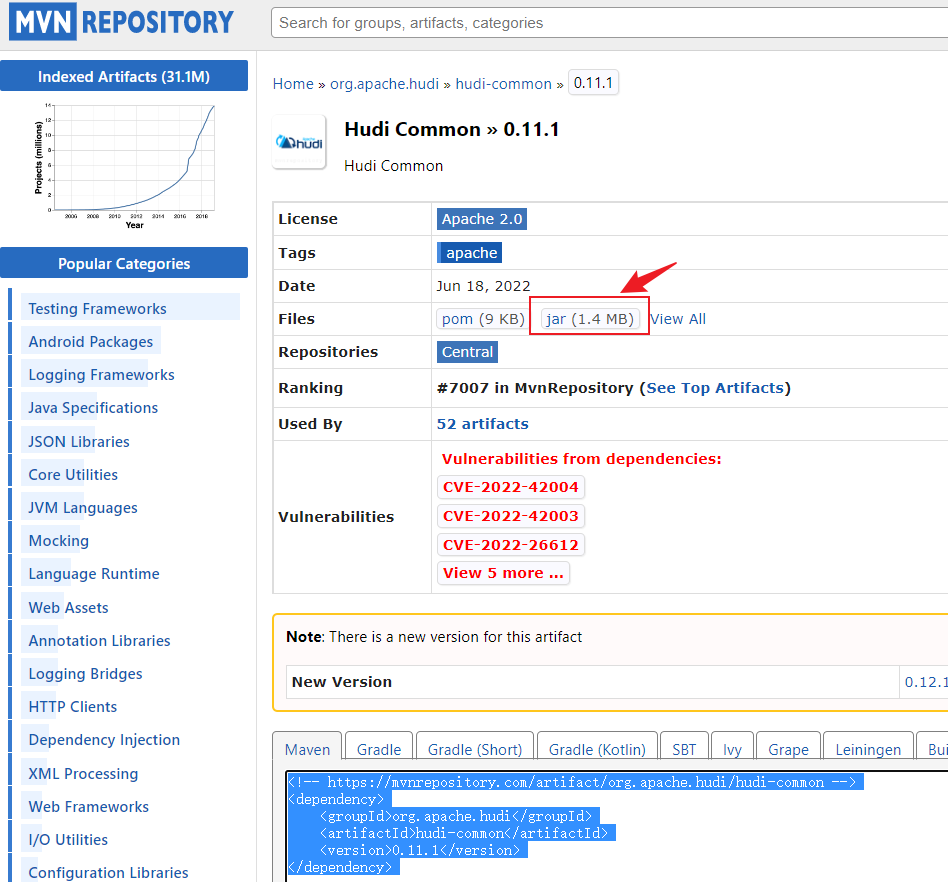948x882 pixels.
Task: Click the Jun 18, 2022 date value
Action: pos(483,286)
